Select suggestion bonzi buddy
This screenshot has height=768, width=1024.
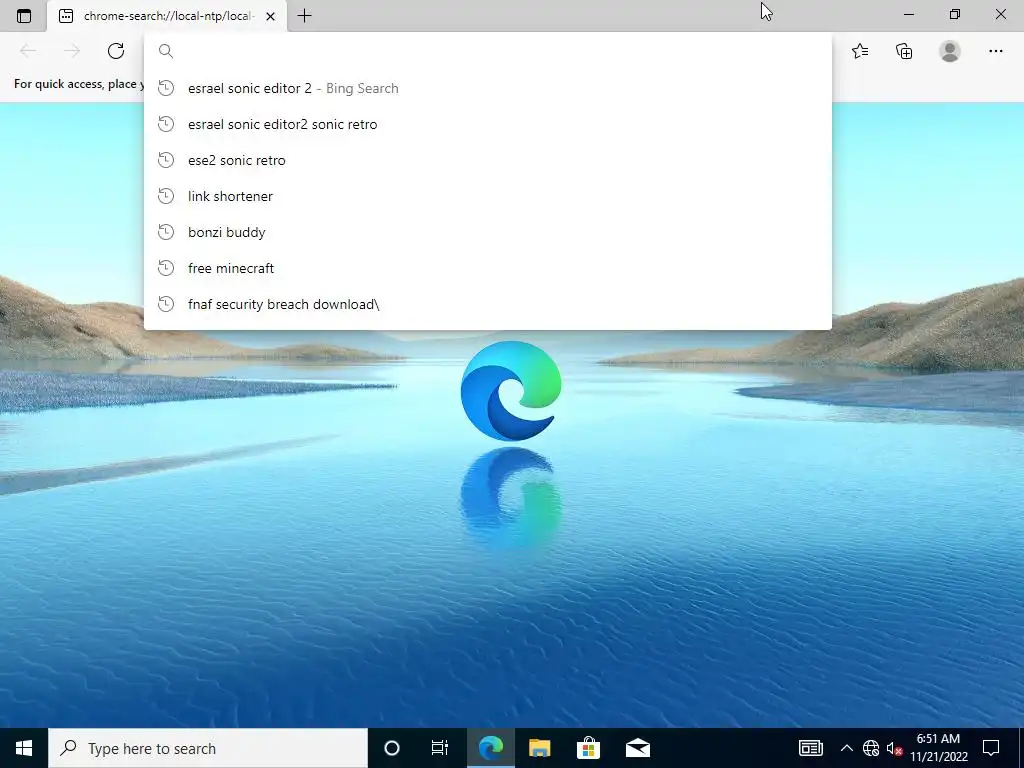488,232
